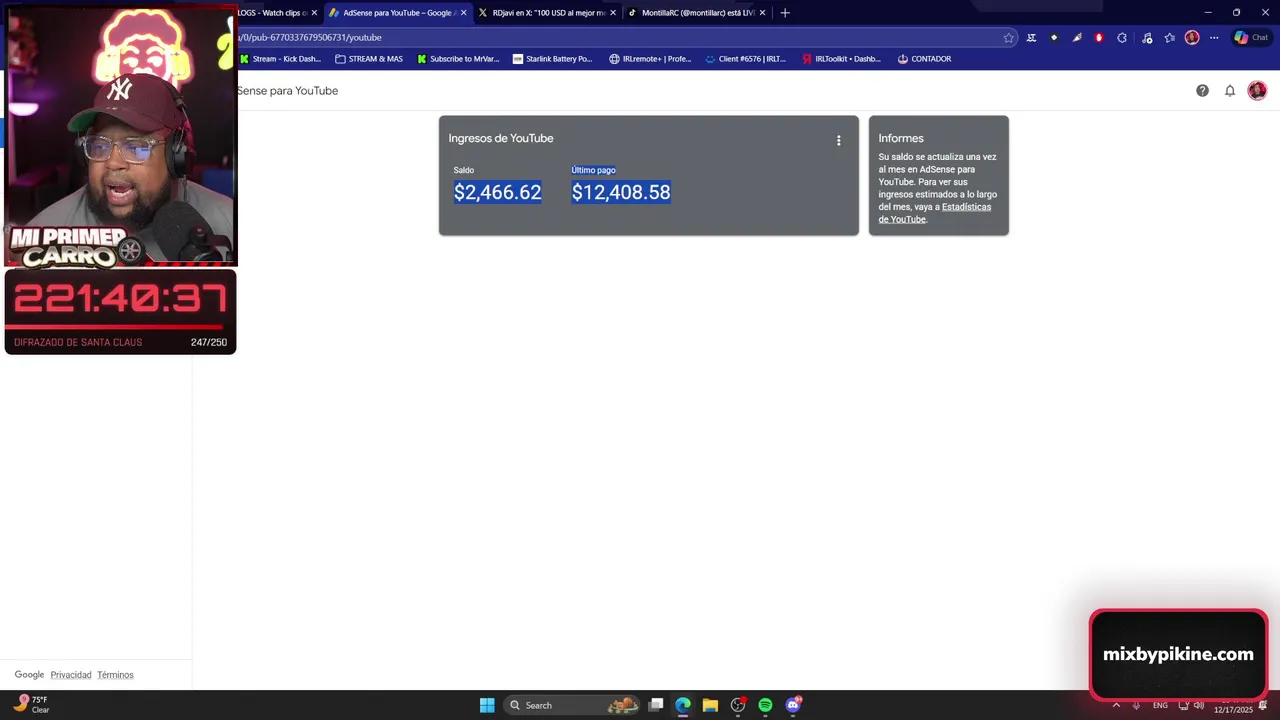
Task: Select the $2,466.62 balance amount
Action: pos(498,192)
